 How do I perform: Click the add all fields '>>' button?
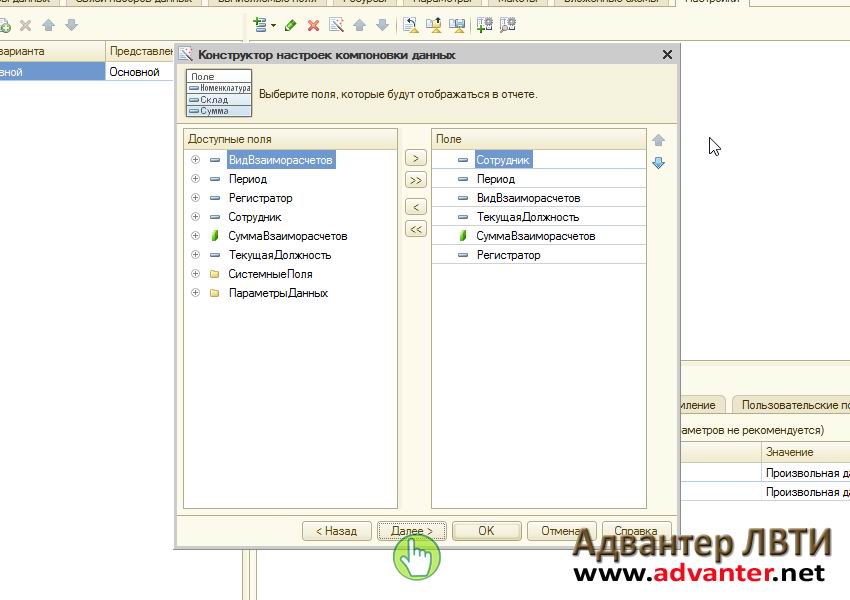(x=415, y=181)
